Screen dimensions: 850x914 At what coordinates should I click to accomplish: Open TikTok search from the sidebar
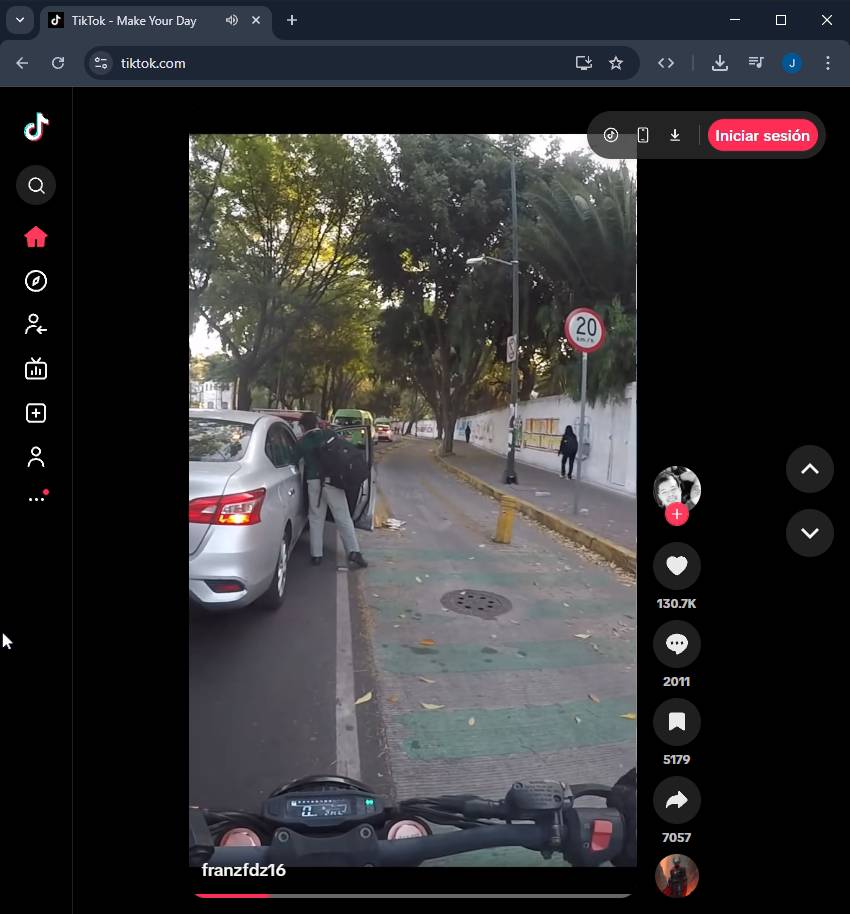[36, 185]
